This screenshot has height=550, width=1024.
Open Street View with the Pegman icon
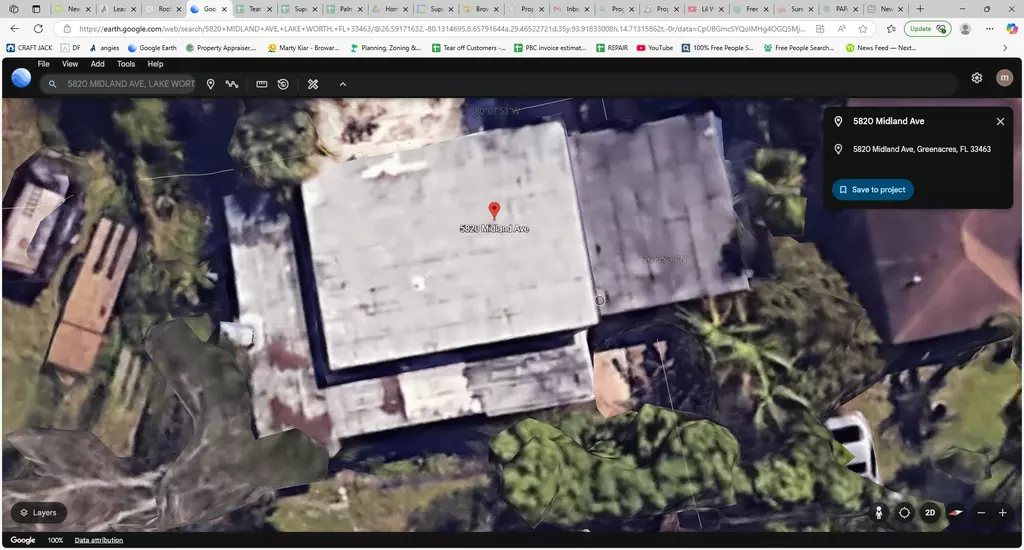(878, 513)
